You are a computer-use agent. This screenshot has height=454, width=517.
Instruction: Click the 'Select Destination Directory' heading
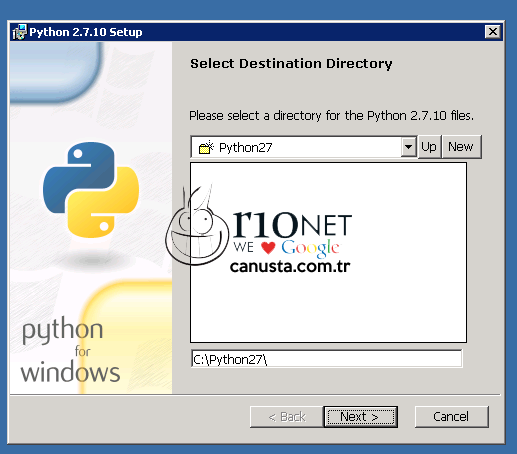tap(291, 64)
